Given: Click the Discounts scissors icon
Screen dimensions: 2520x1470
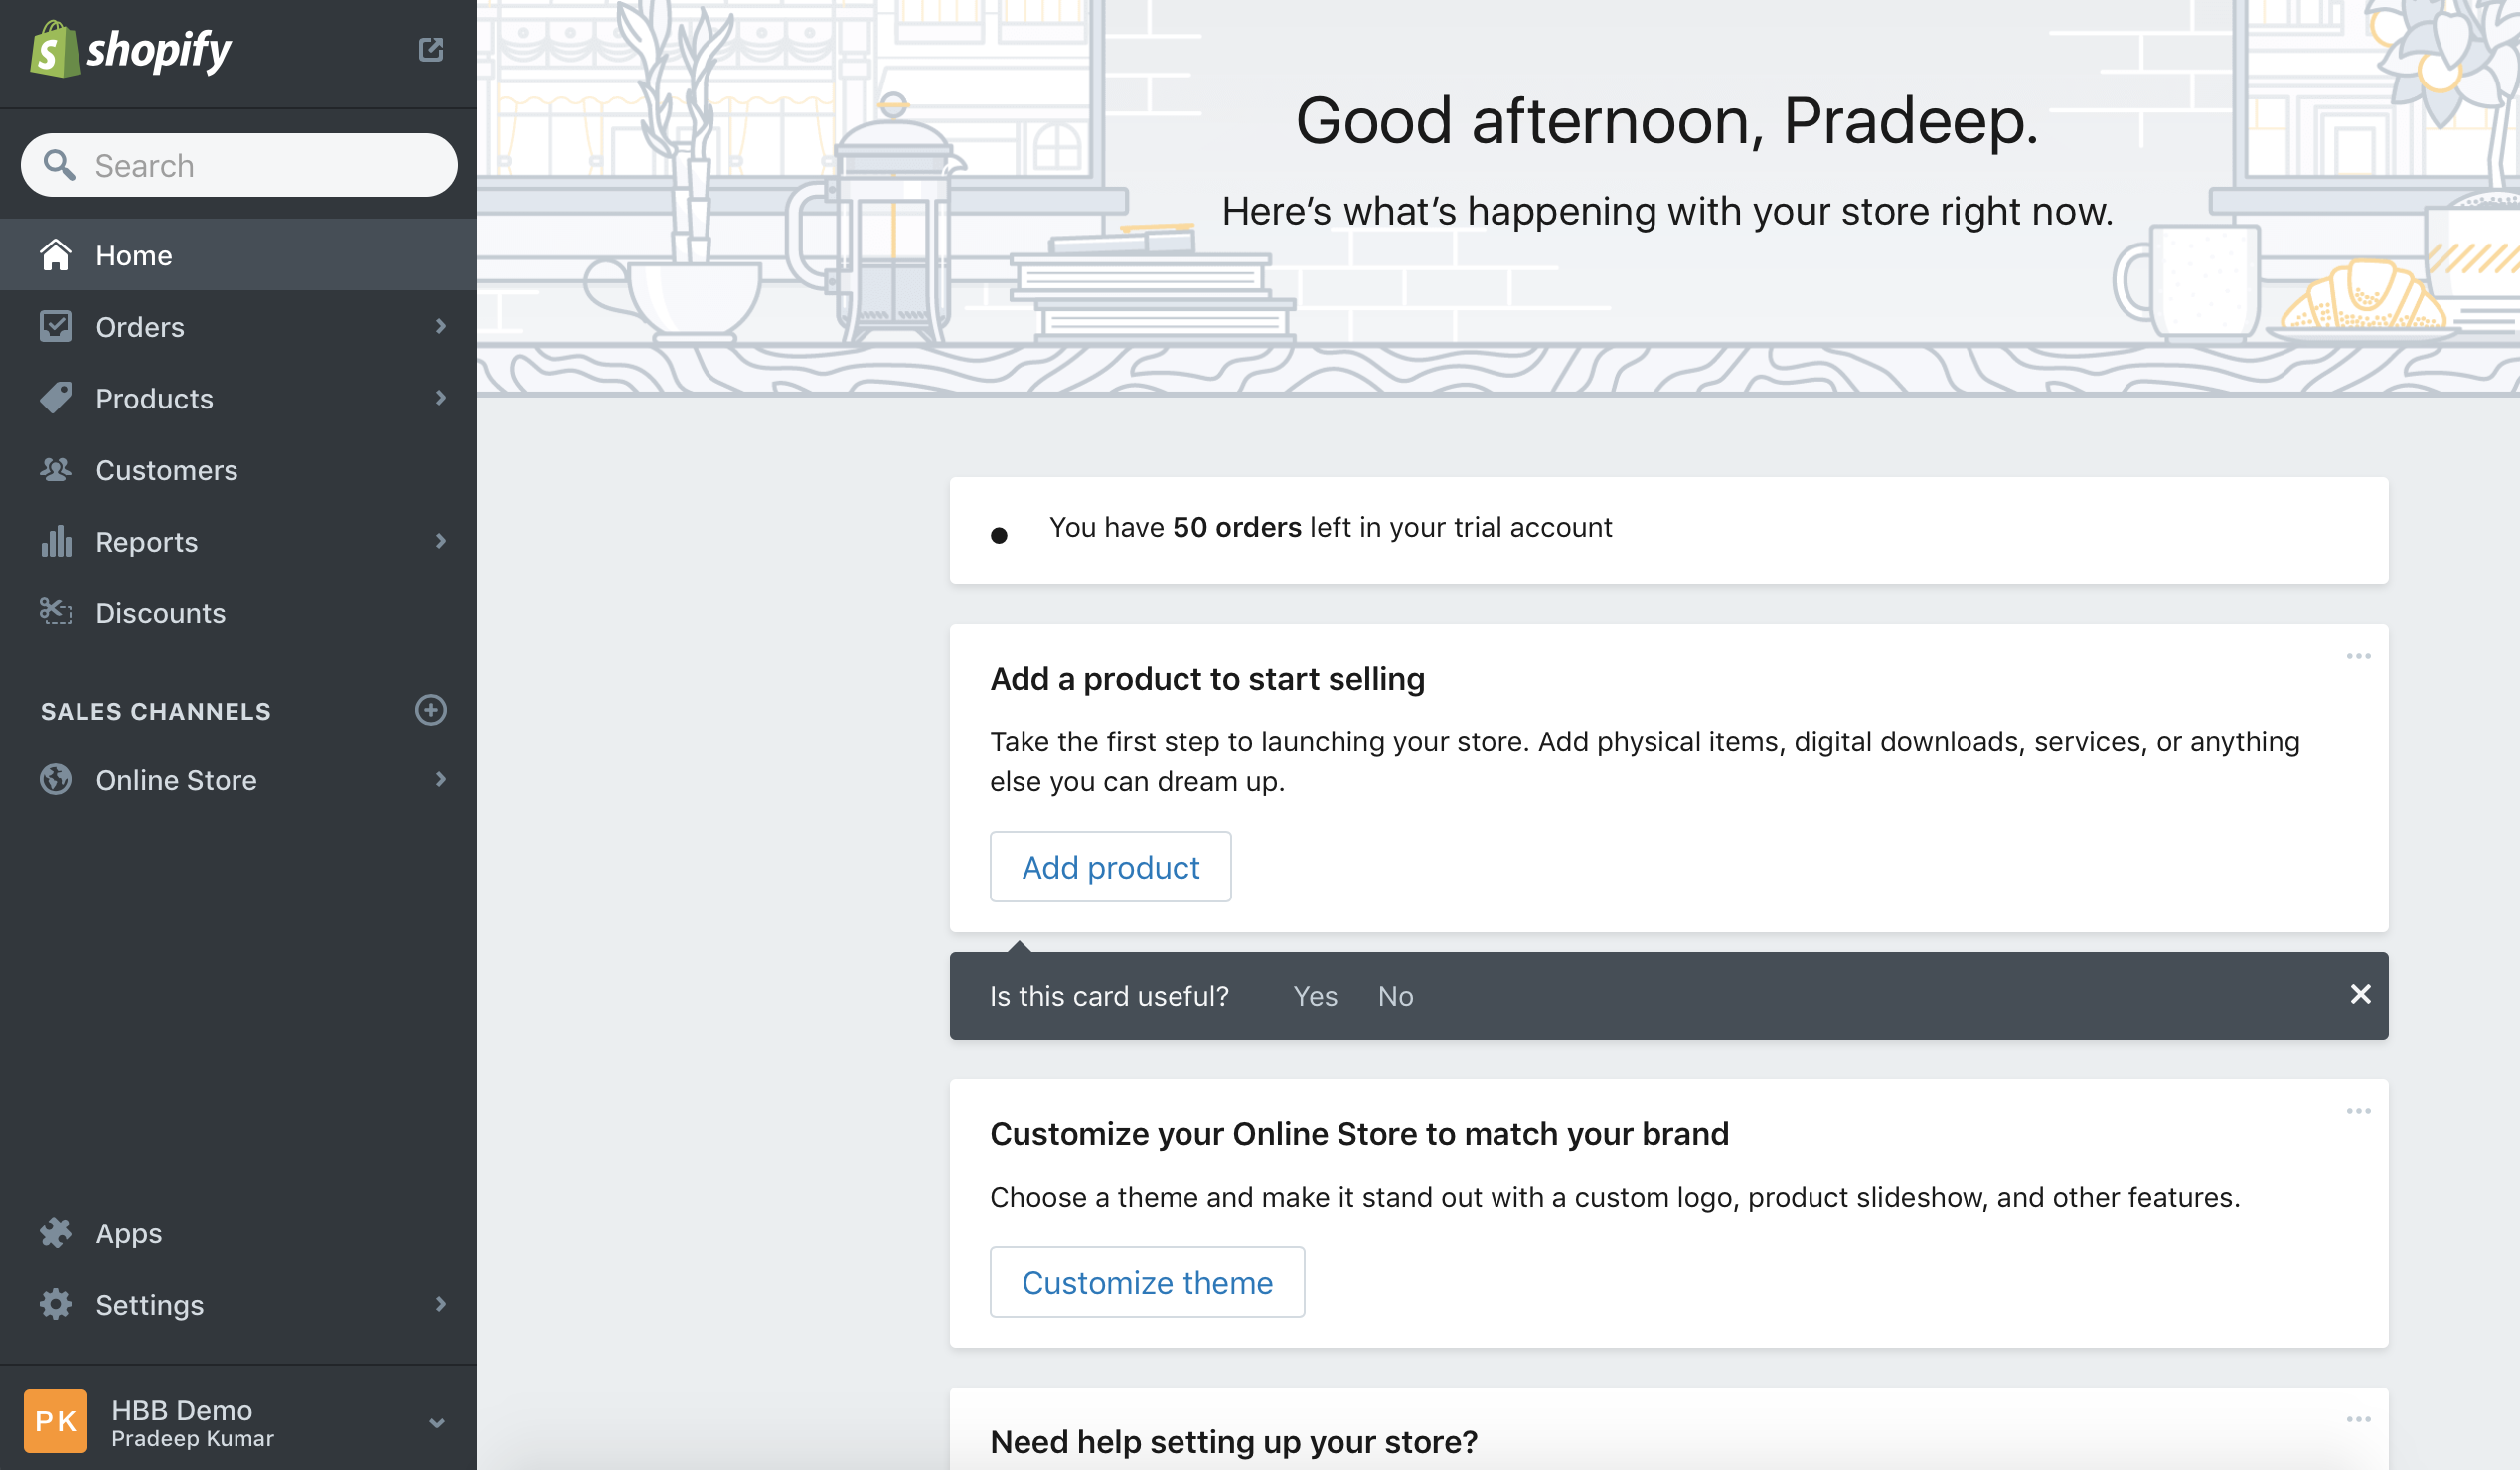Looking at the screenshot, I should point(56,612).
